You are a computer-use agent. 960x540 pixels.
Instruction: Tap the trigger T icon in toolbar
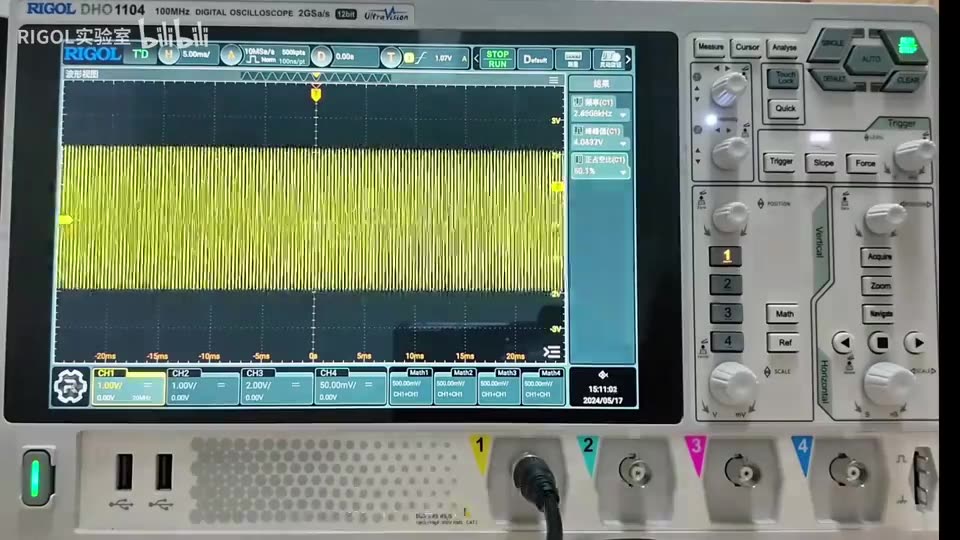click(390, 58)
